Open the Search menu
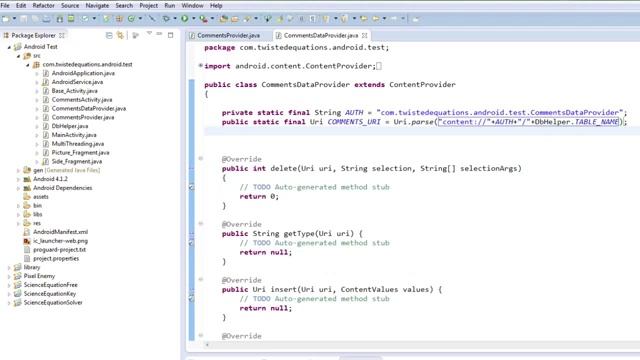 pyautogui.click(x=124, y=6)
